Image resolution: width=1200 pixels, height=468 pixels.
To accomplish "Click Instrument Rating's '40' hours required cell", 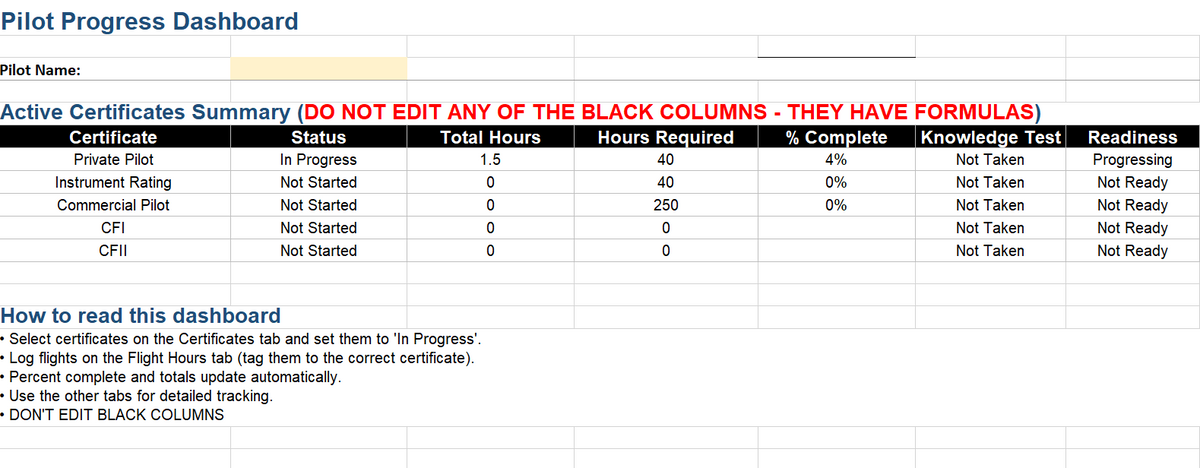I will [665, 183].
